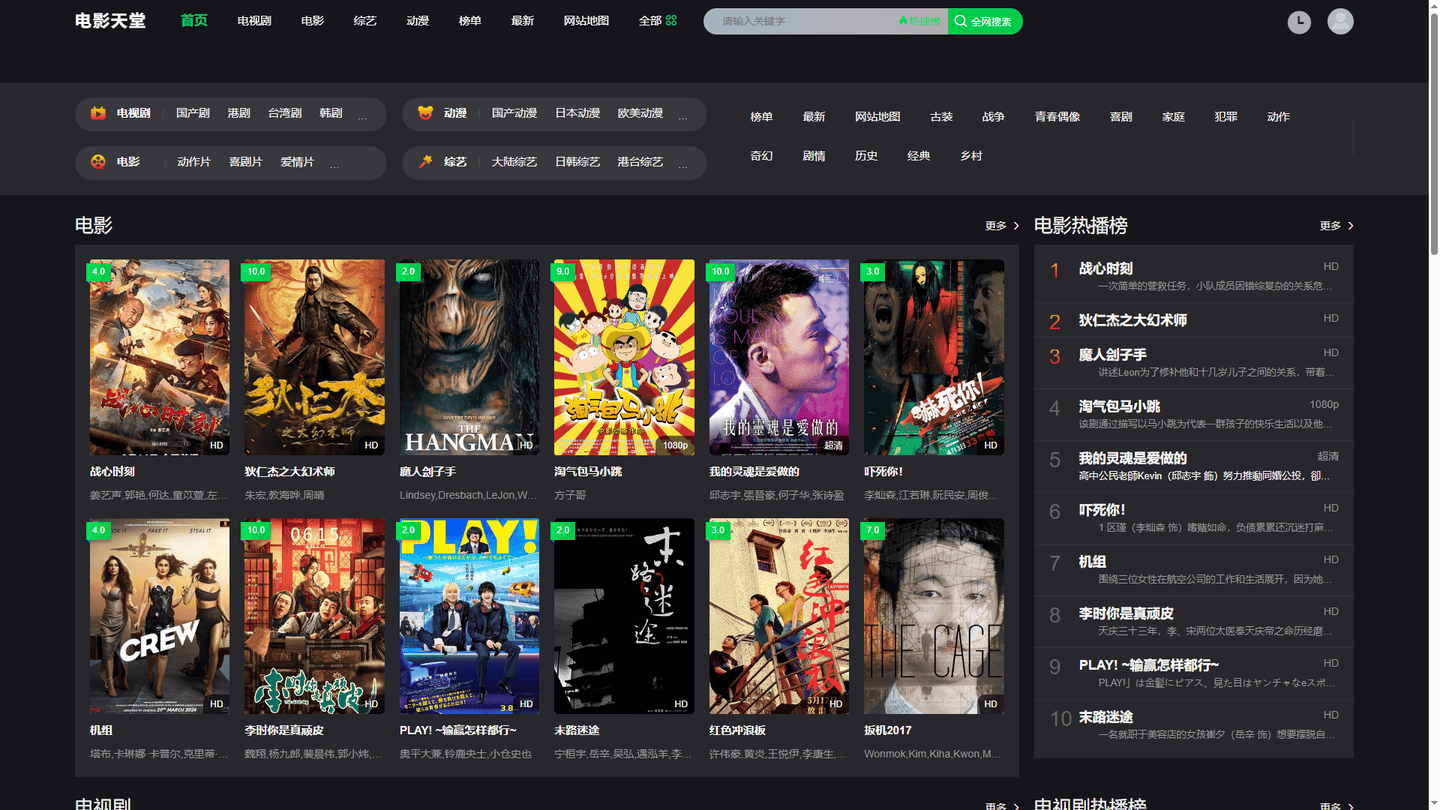This screenshot has height=810, width=1440.
Task: Open 榜单 in top navigation
Action: [470, 21]
